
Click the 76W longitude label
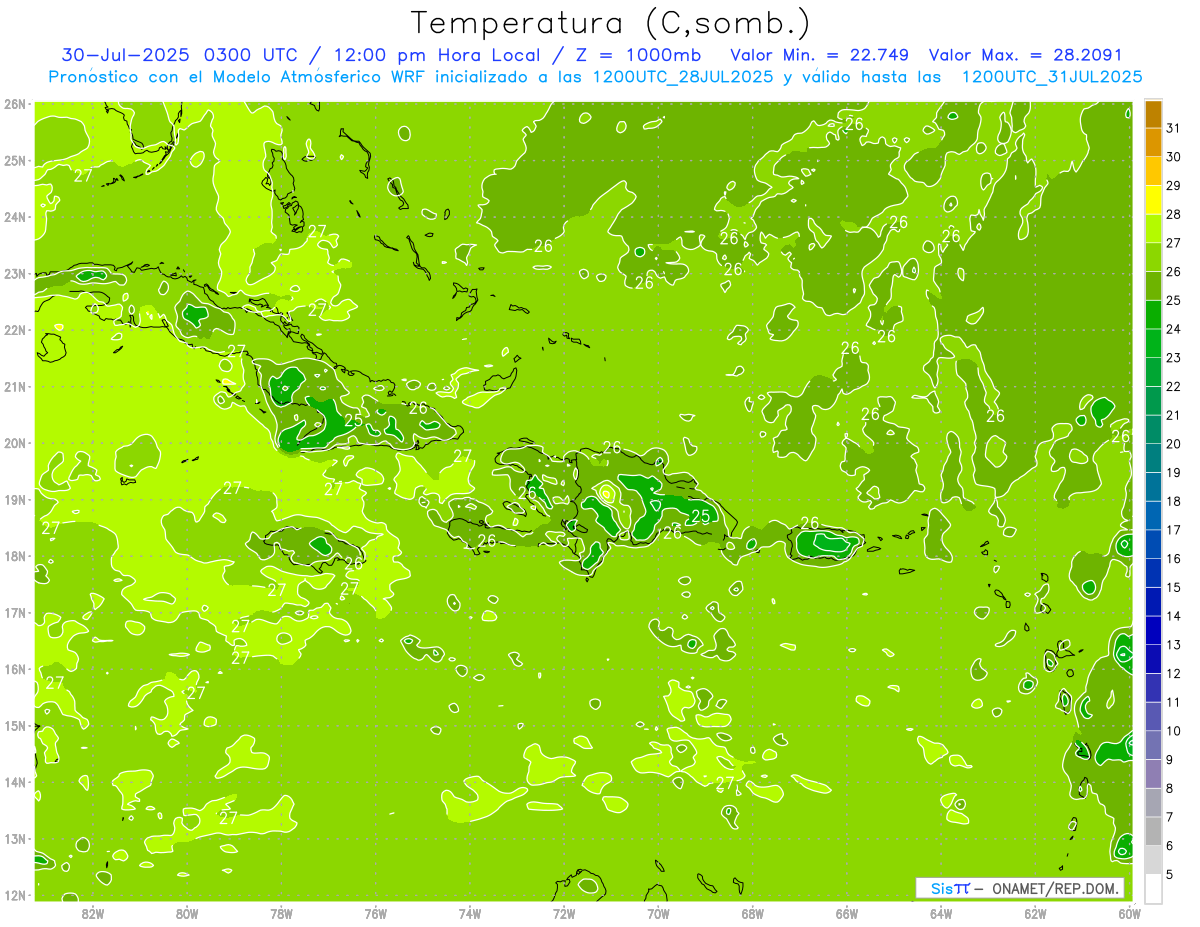pyautogui.click(x=376, y=912)
